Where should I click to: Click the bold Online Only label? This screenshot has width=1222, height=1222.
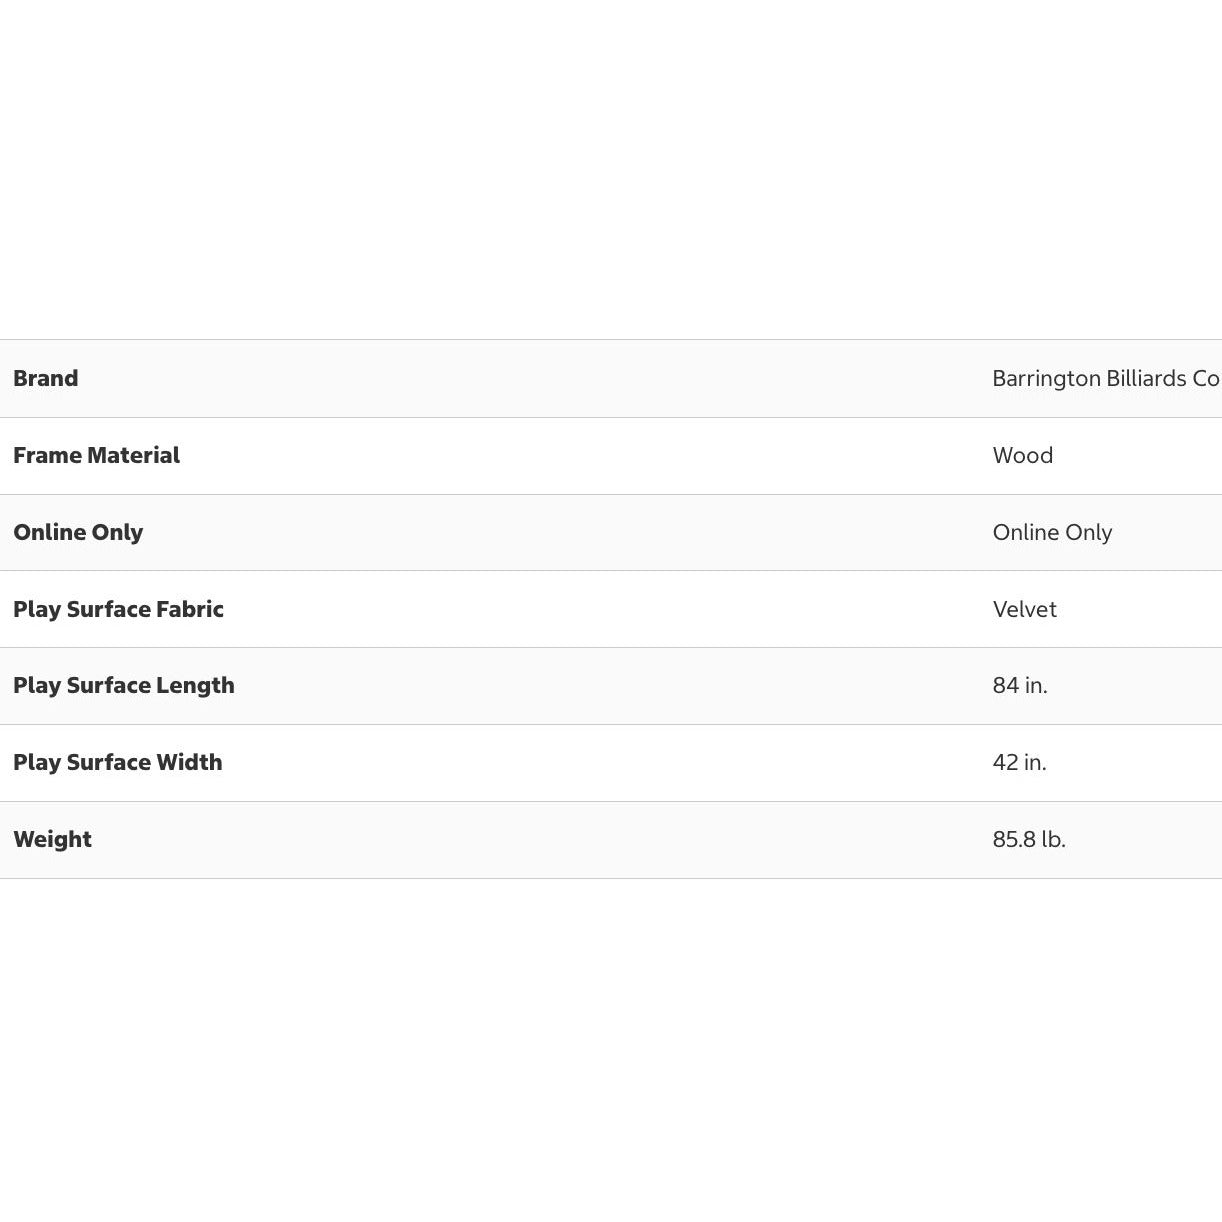click(x=78, y=533)
